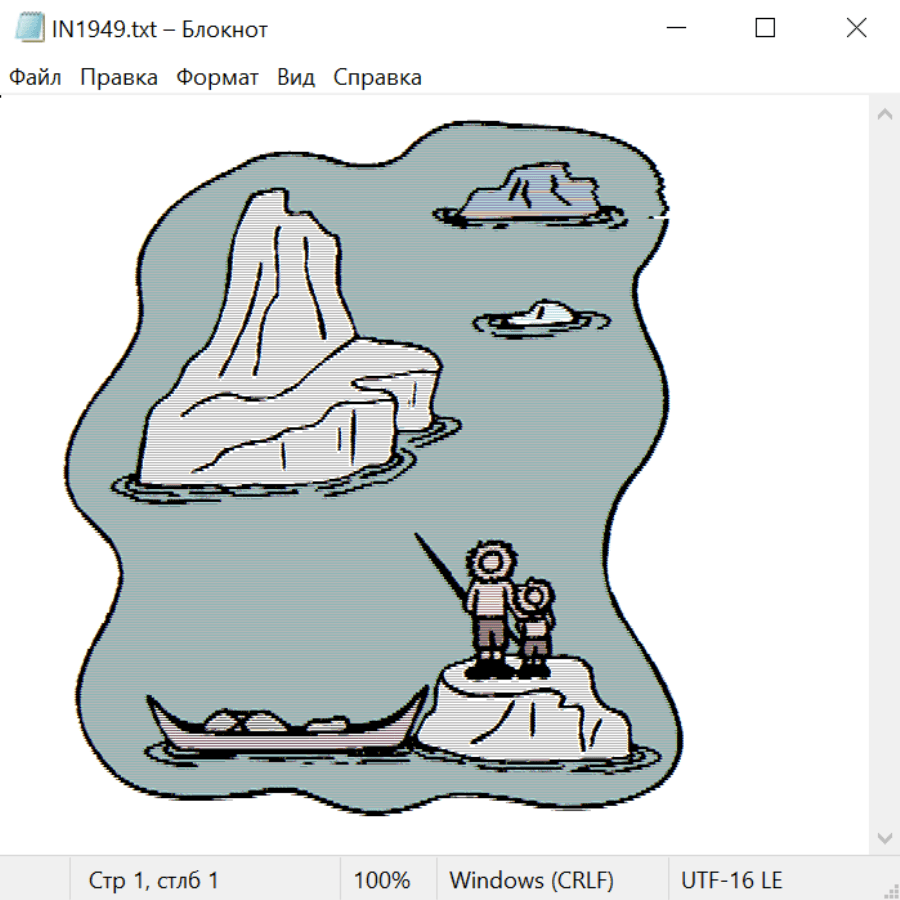Maximize the Блокнот window
Viewport: 900px width, 900px height.
point(765,28)
